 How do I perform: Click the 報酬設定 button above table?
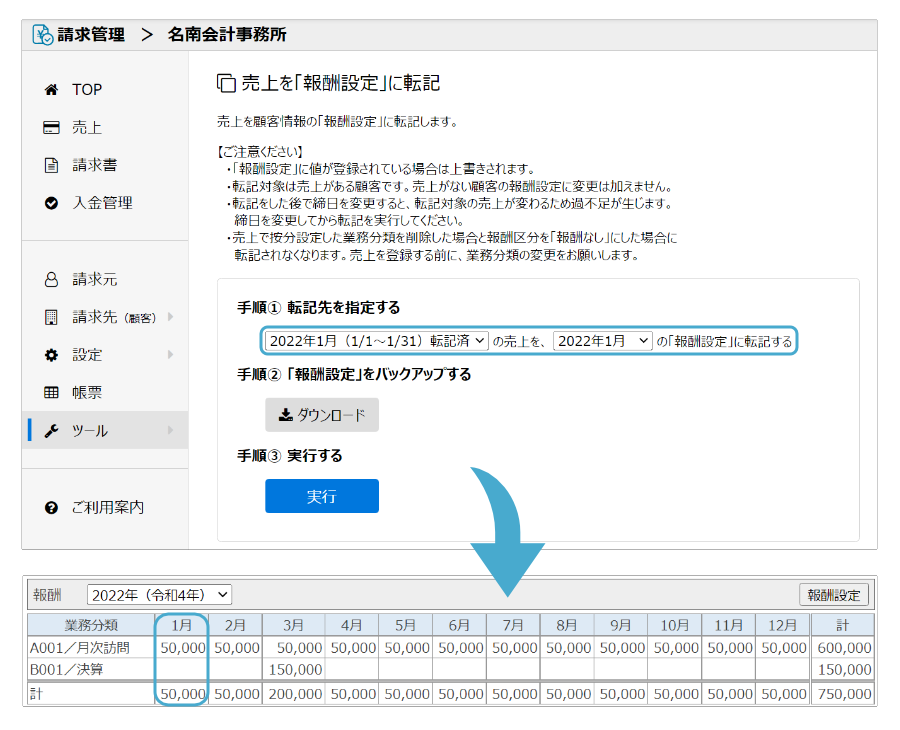coord(834,595)
